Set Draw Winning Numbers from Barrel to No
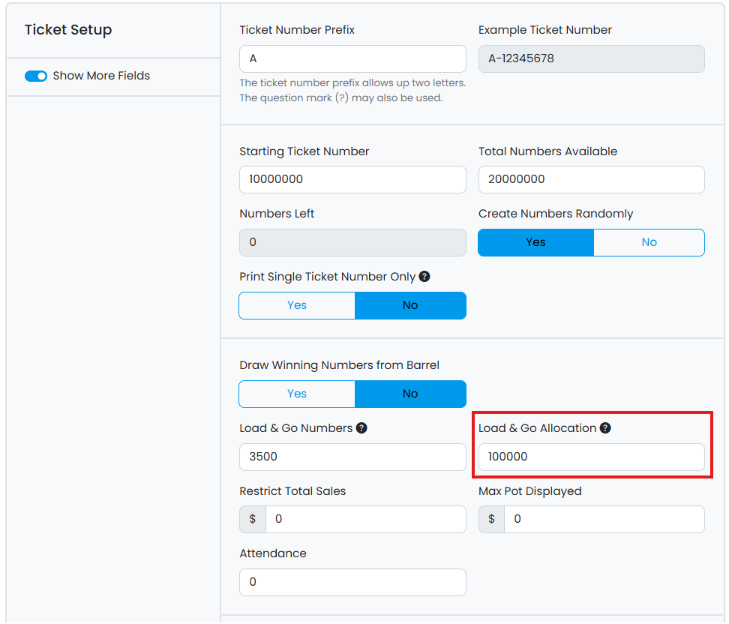 (410, 394)
